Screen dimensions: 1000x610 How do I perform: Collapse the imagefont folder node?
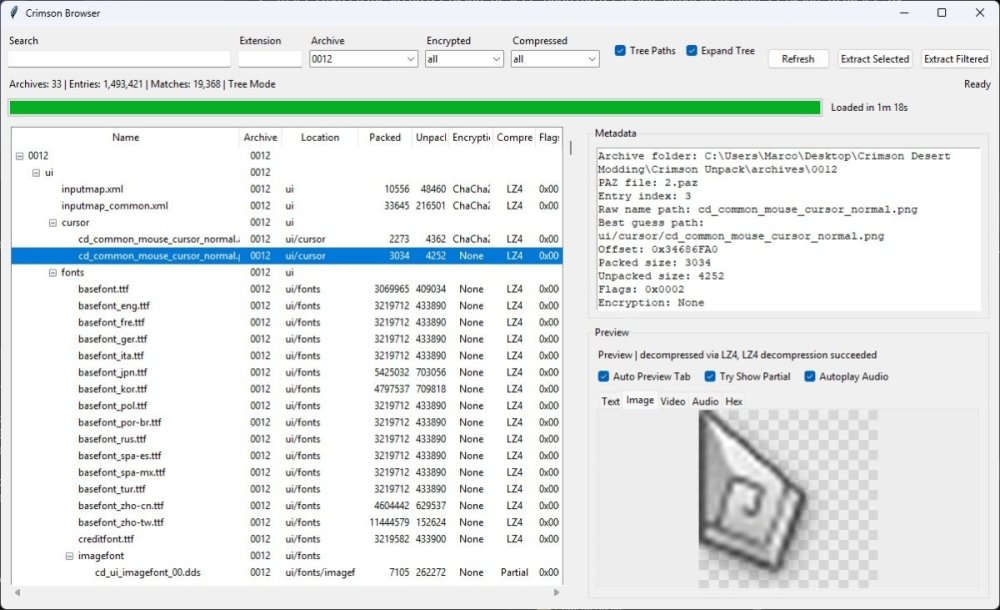pyautogui.click(x=70, y=556)
